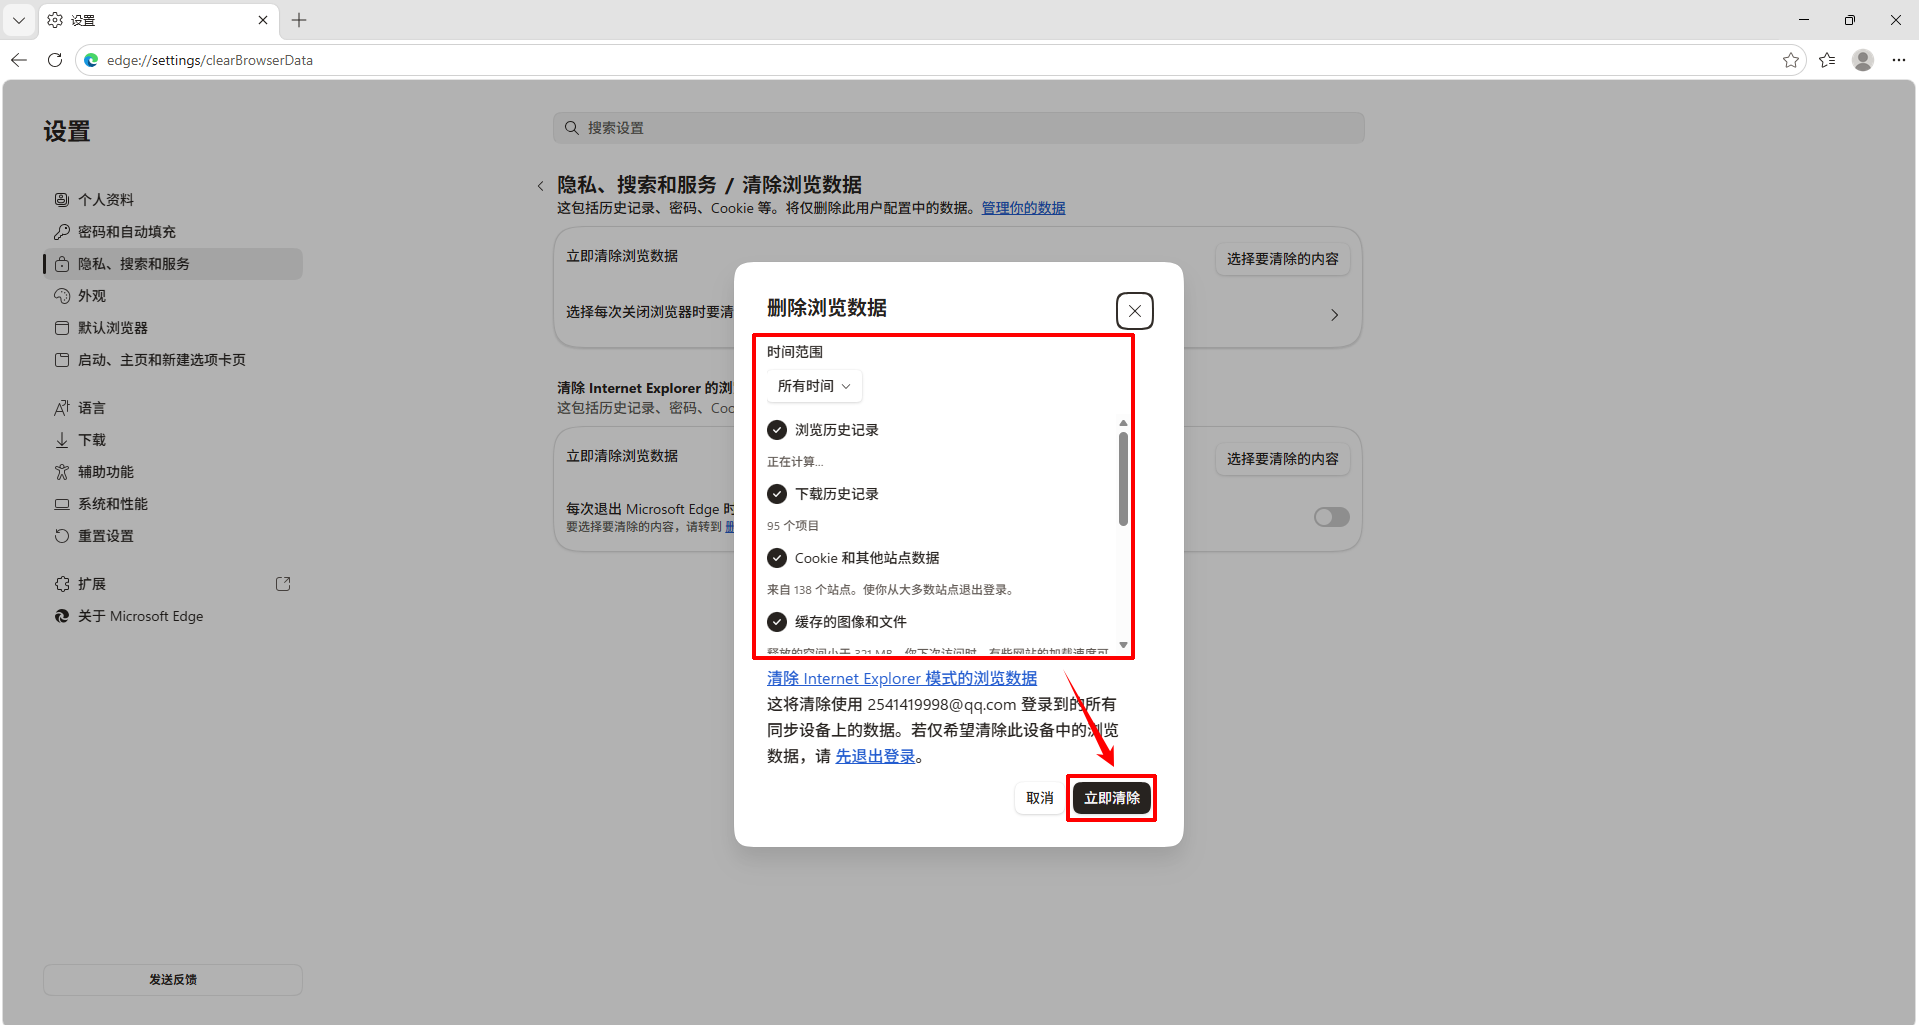Click the Internet Explorer 选择要清除的内容 button
This screenshot has height=1025, width=1919.
(1282, 459)
